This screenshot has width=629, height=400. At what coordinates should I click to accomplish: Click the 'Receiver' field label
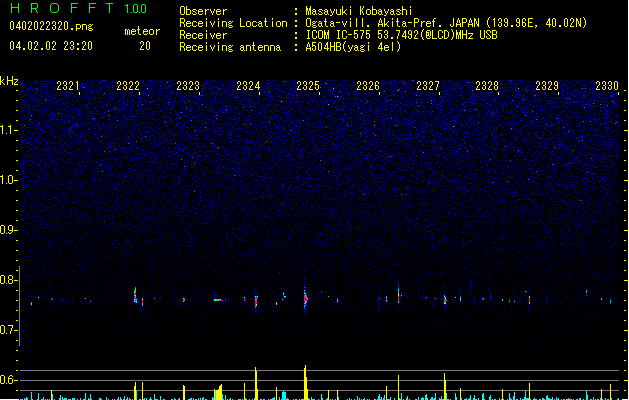click(x=203, y=35)
